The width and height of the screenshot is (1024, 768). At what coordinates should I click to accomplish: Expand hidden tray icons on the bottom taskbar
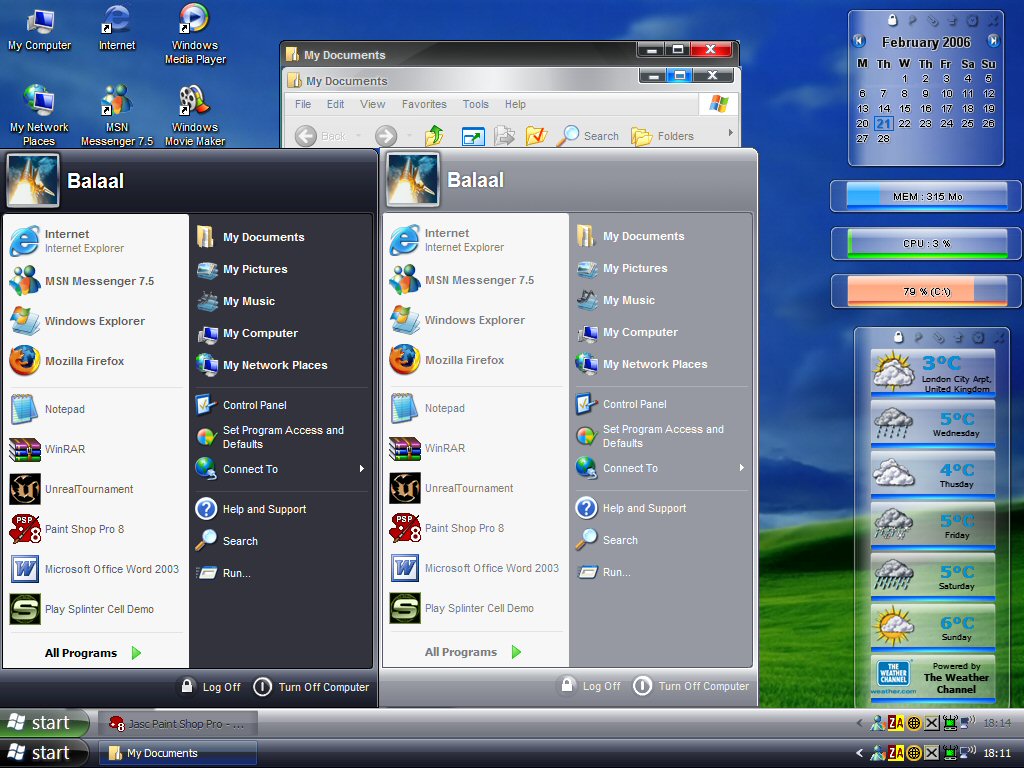coord(859,753)
